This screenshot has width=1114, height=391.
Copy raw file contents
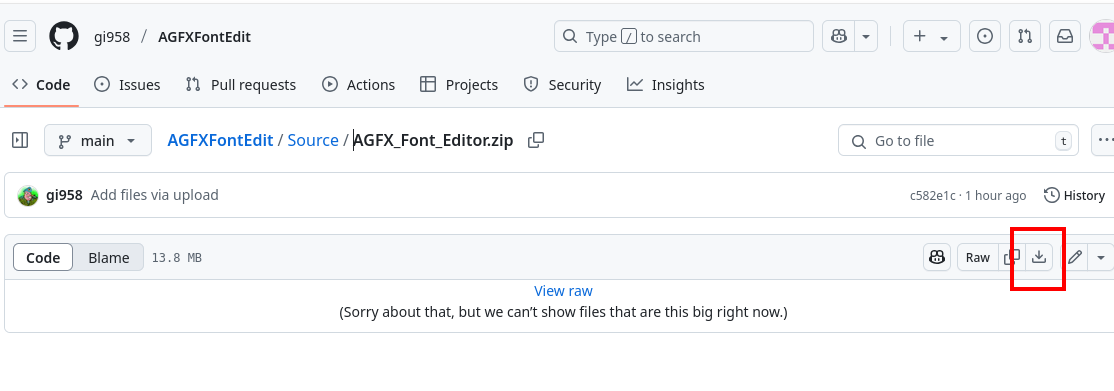click(x=1012, y=257)
